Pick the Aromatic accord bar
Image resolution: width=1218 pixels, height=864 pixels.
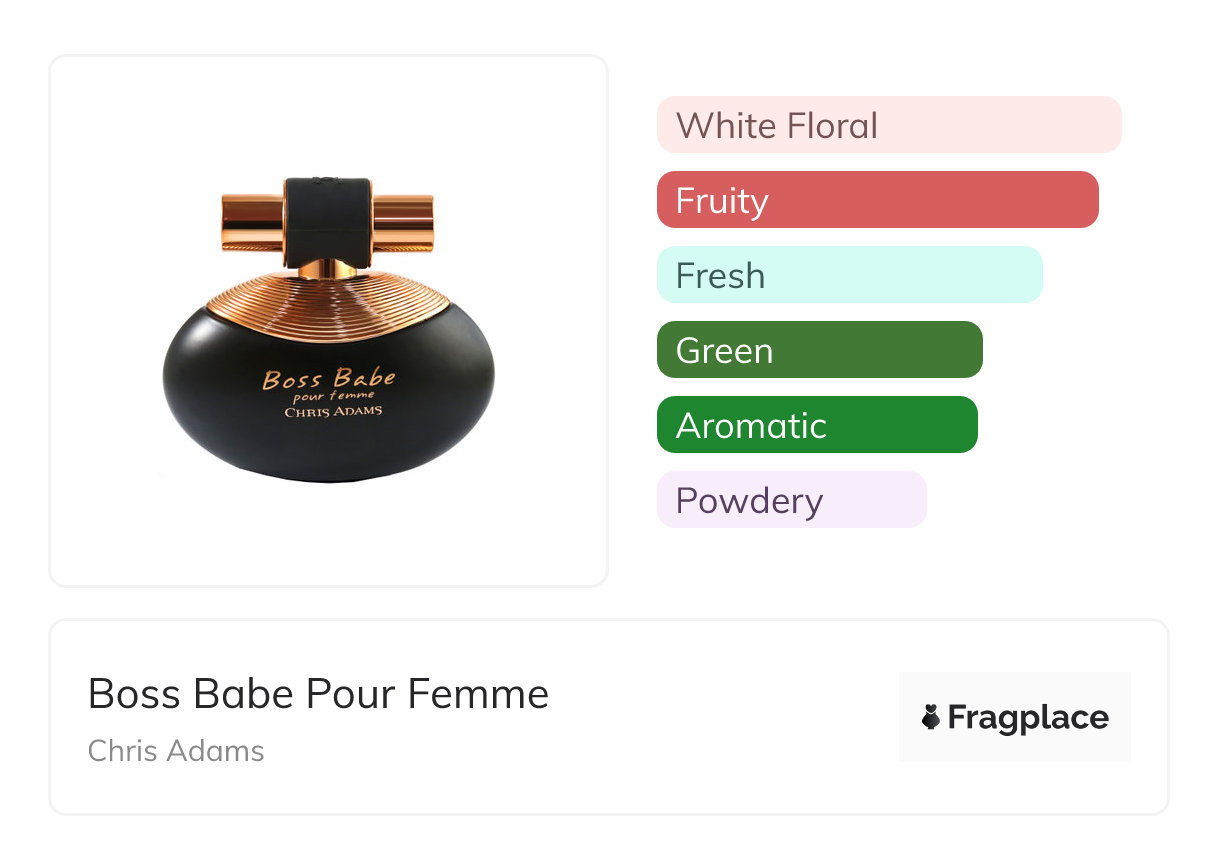pyautogui.click(x=816, y=425)
